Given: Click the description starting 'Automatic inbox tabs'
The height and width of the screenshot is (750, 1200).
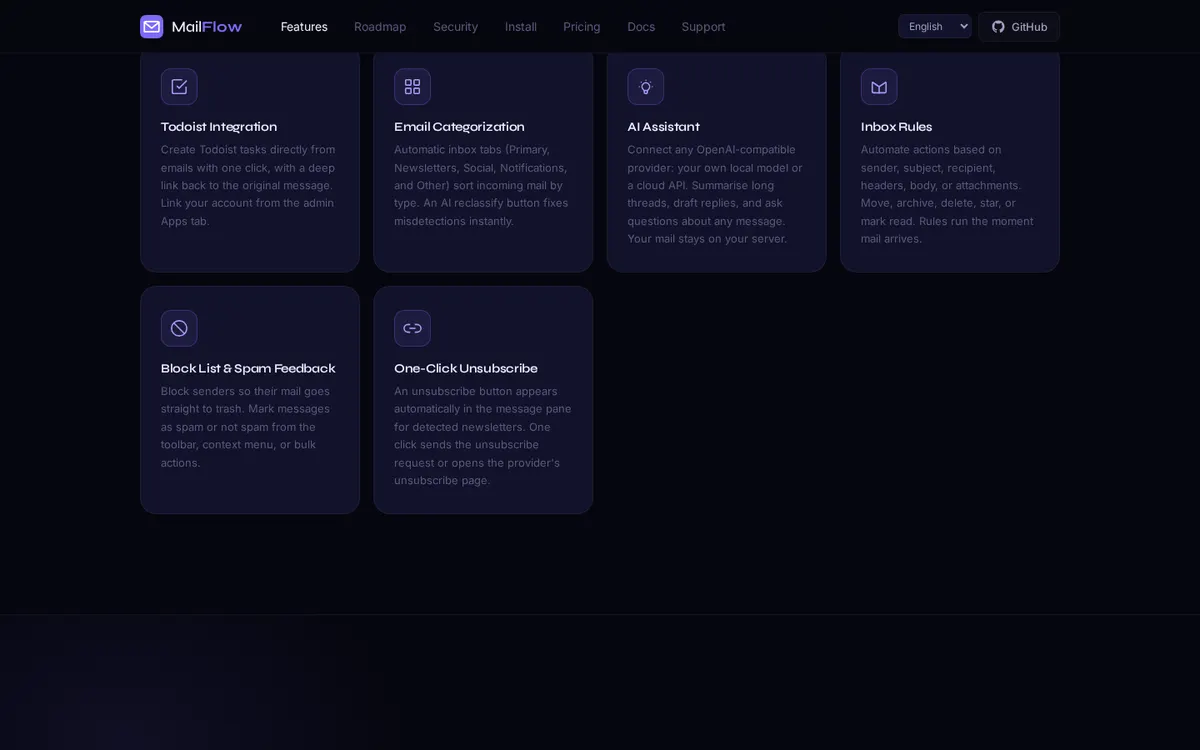Looking at the screenshot, I should (x=481, y=185).
